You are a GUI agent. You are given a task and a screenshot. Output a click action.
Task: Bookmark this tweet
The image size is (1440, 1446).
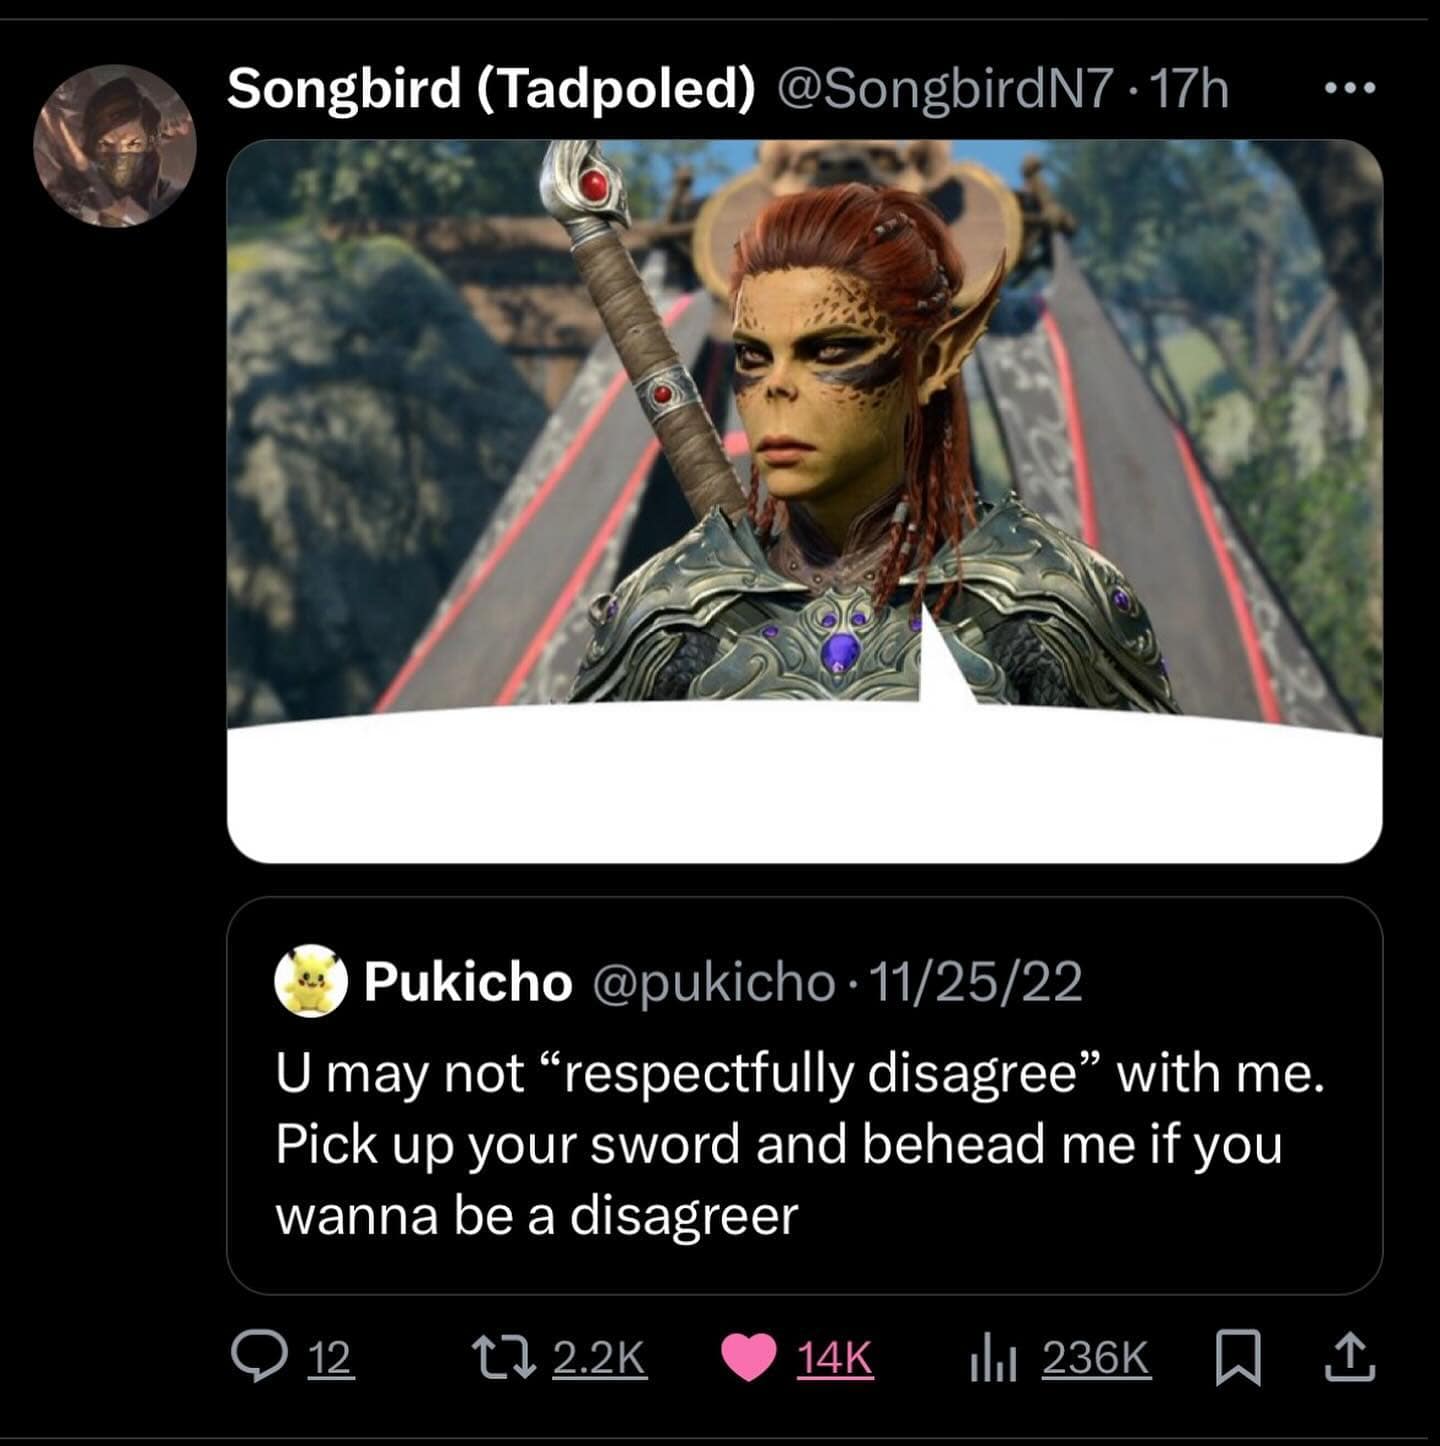click(1239, 1359)
